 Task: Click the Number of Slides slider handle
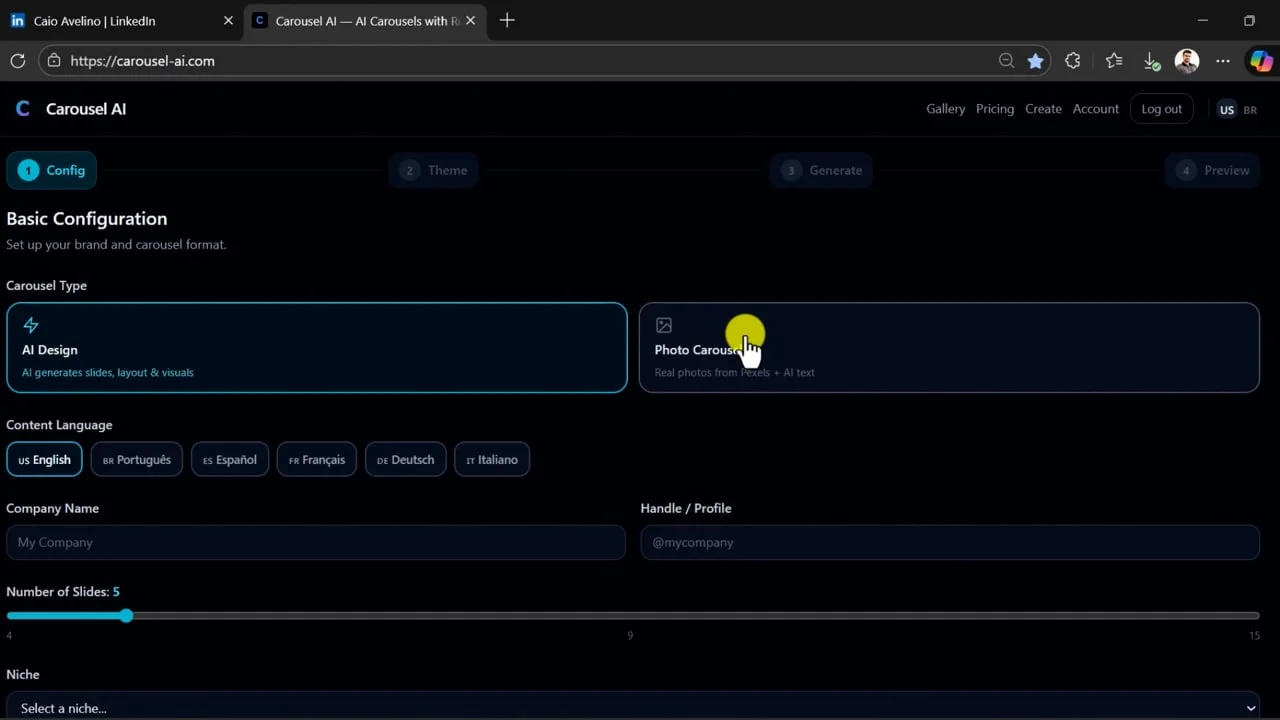coord(126,616)
